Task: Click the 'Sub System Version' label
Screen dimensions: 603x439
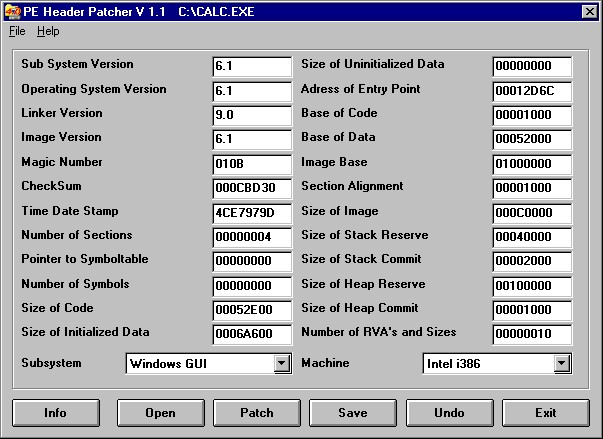Action: point(77,64)
